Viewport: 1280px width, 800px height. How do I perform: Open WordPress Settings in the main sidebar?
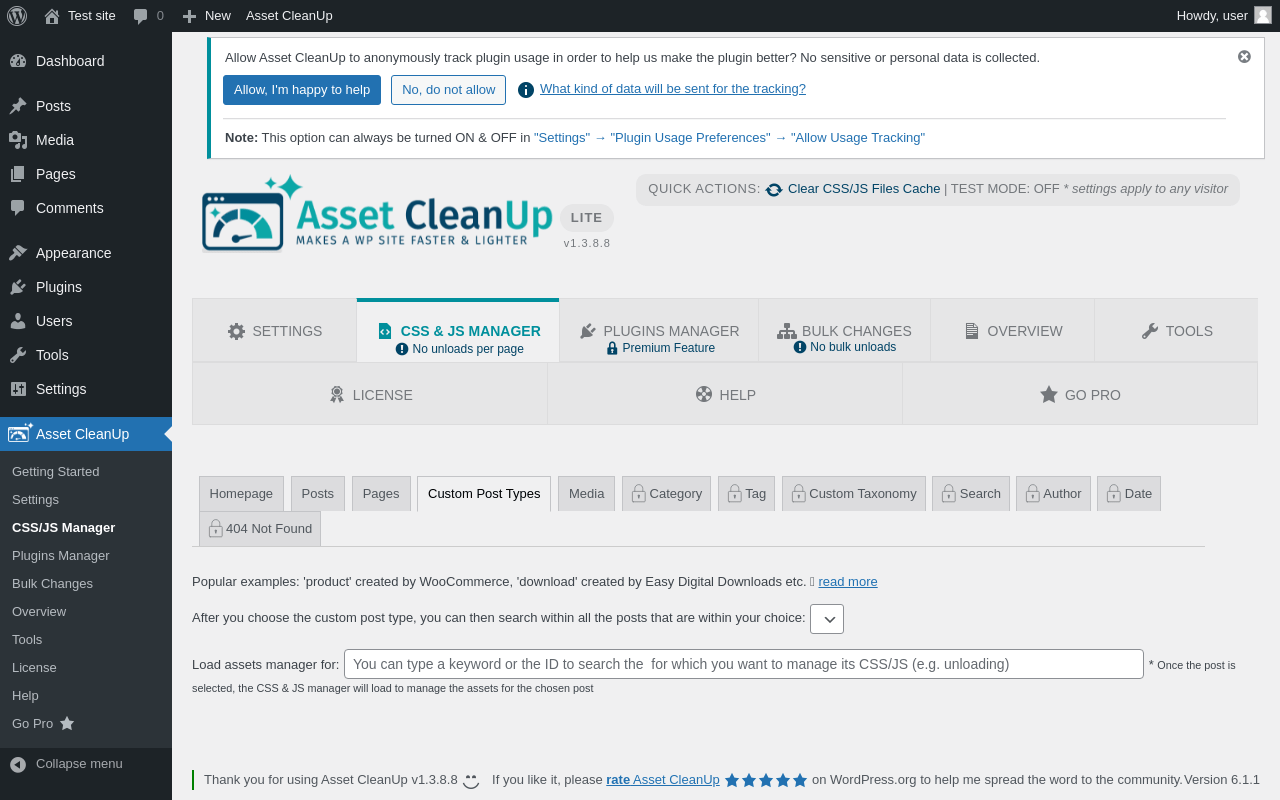[86, 389]
